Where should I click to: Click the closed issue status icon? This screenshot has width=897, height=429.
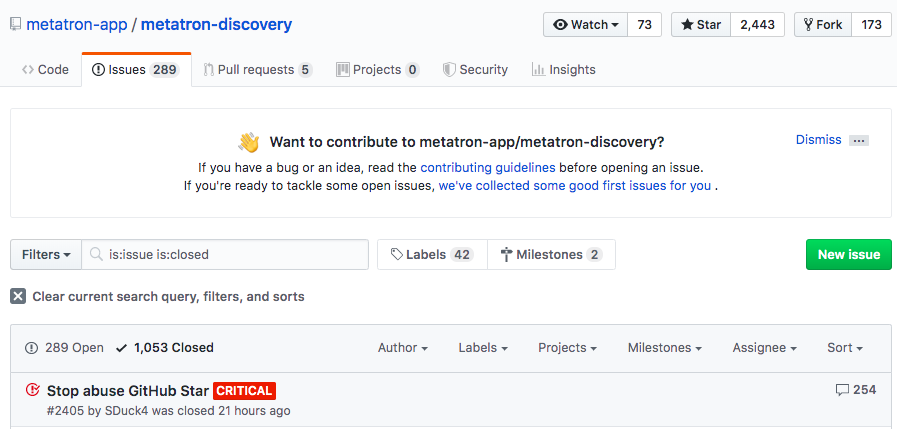pyautogui.click(x=33, y=390)
